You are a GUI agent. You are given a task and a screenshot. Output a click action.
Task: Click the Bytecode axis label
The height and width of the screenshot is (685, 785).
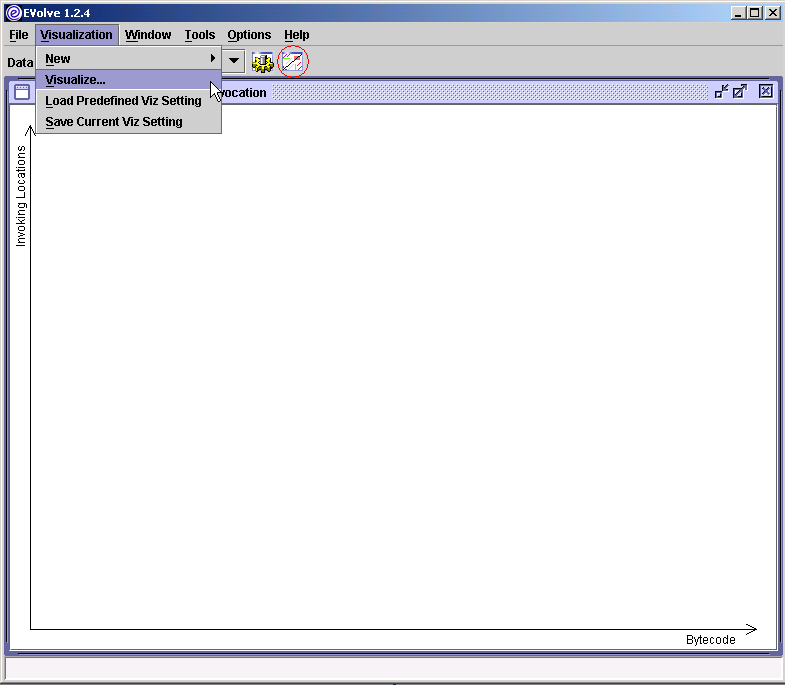coord(710,639)
